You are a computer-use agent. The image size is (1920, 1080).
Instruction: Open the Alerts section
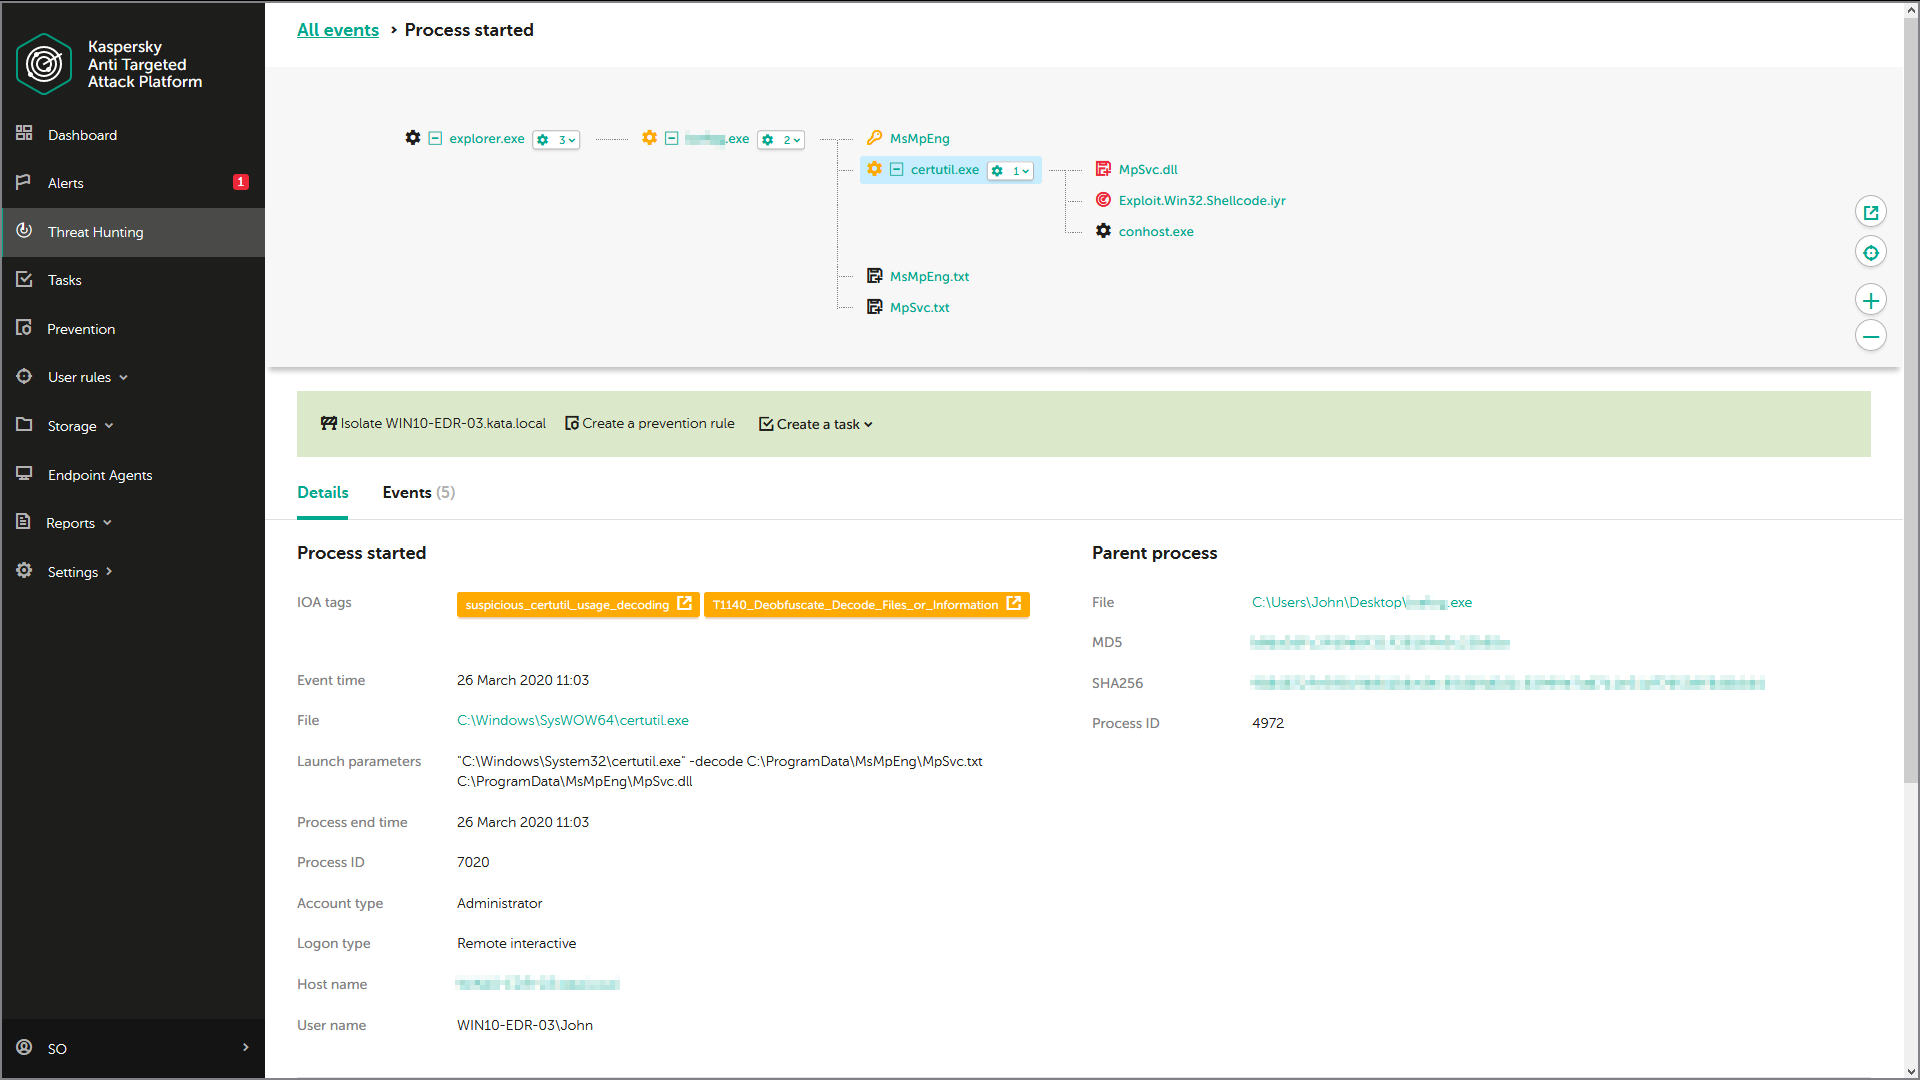(x=66, y=183)
